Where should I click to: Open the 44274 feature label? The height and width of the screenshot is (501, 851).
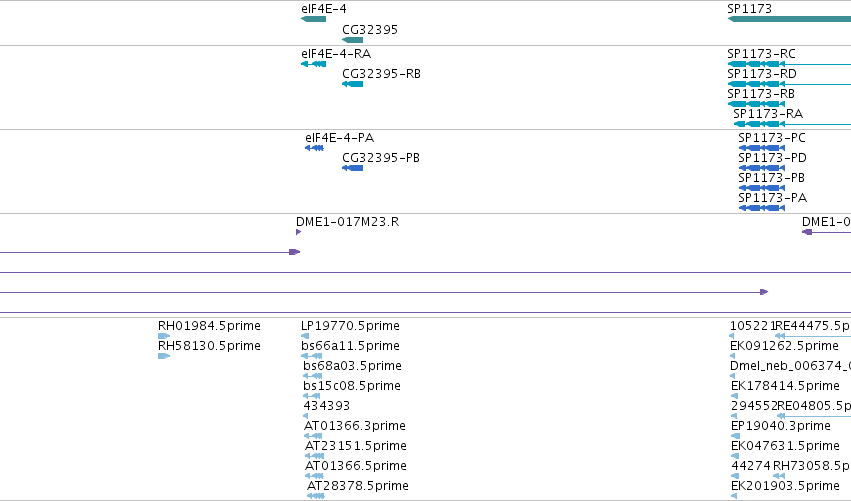pos(751,466)
